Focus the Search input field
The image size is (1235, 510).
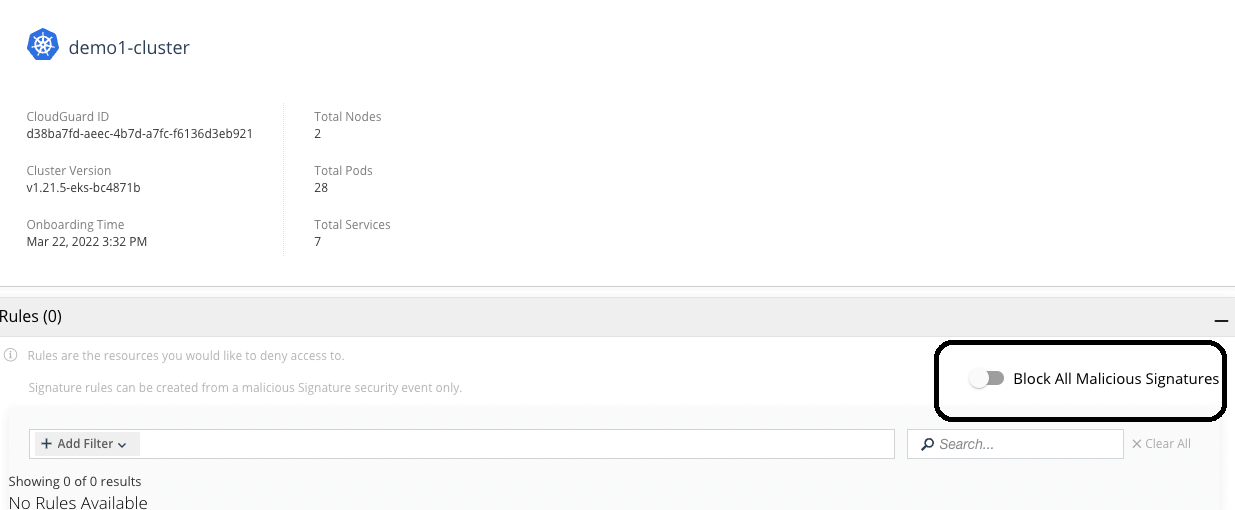[x=1015, y=444]
